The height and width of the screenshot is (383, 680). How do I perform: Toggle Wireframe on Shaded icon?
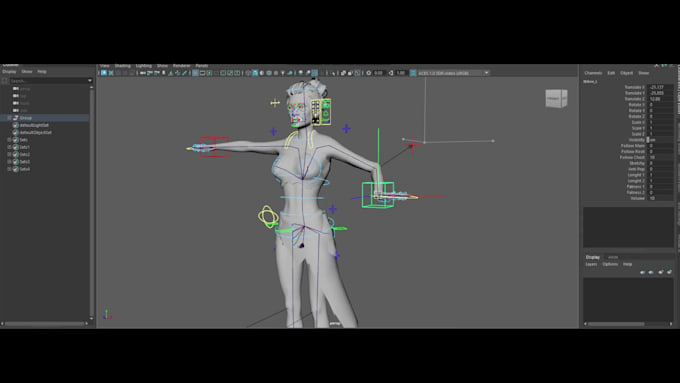(269, 73)
